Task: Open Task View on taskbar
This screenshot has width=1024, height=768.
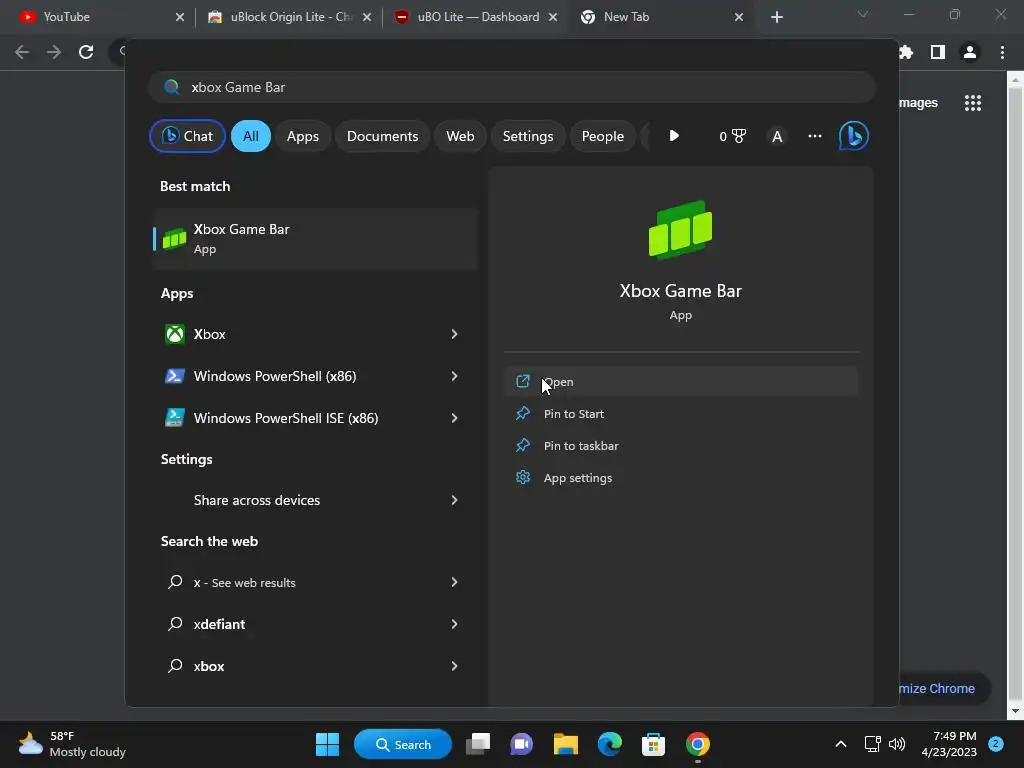Action: pos(478,744)
